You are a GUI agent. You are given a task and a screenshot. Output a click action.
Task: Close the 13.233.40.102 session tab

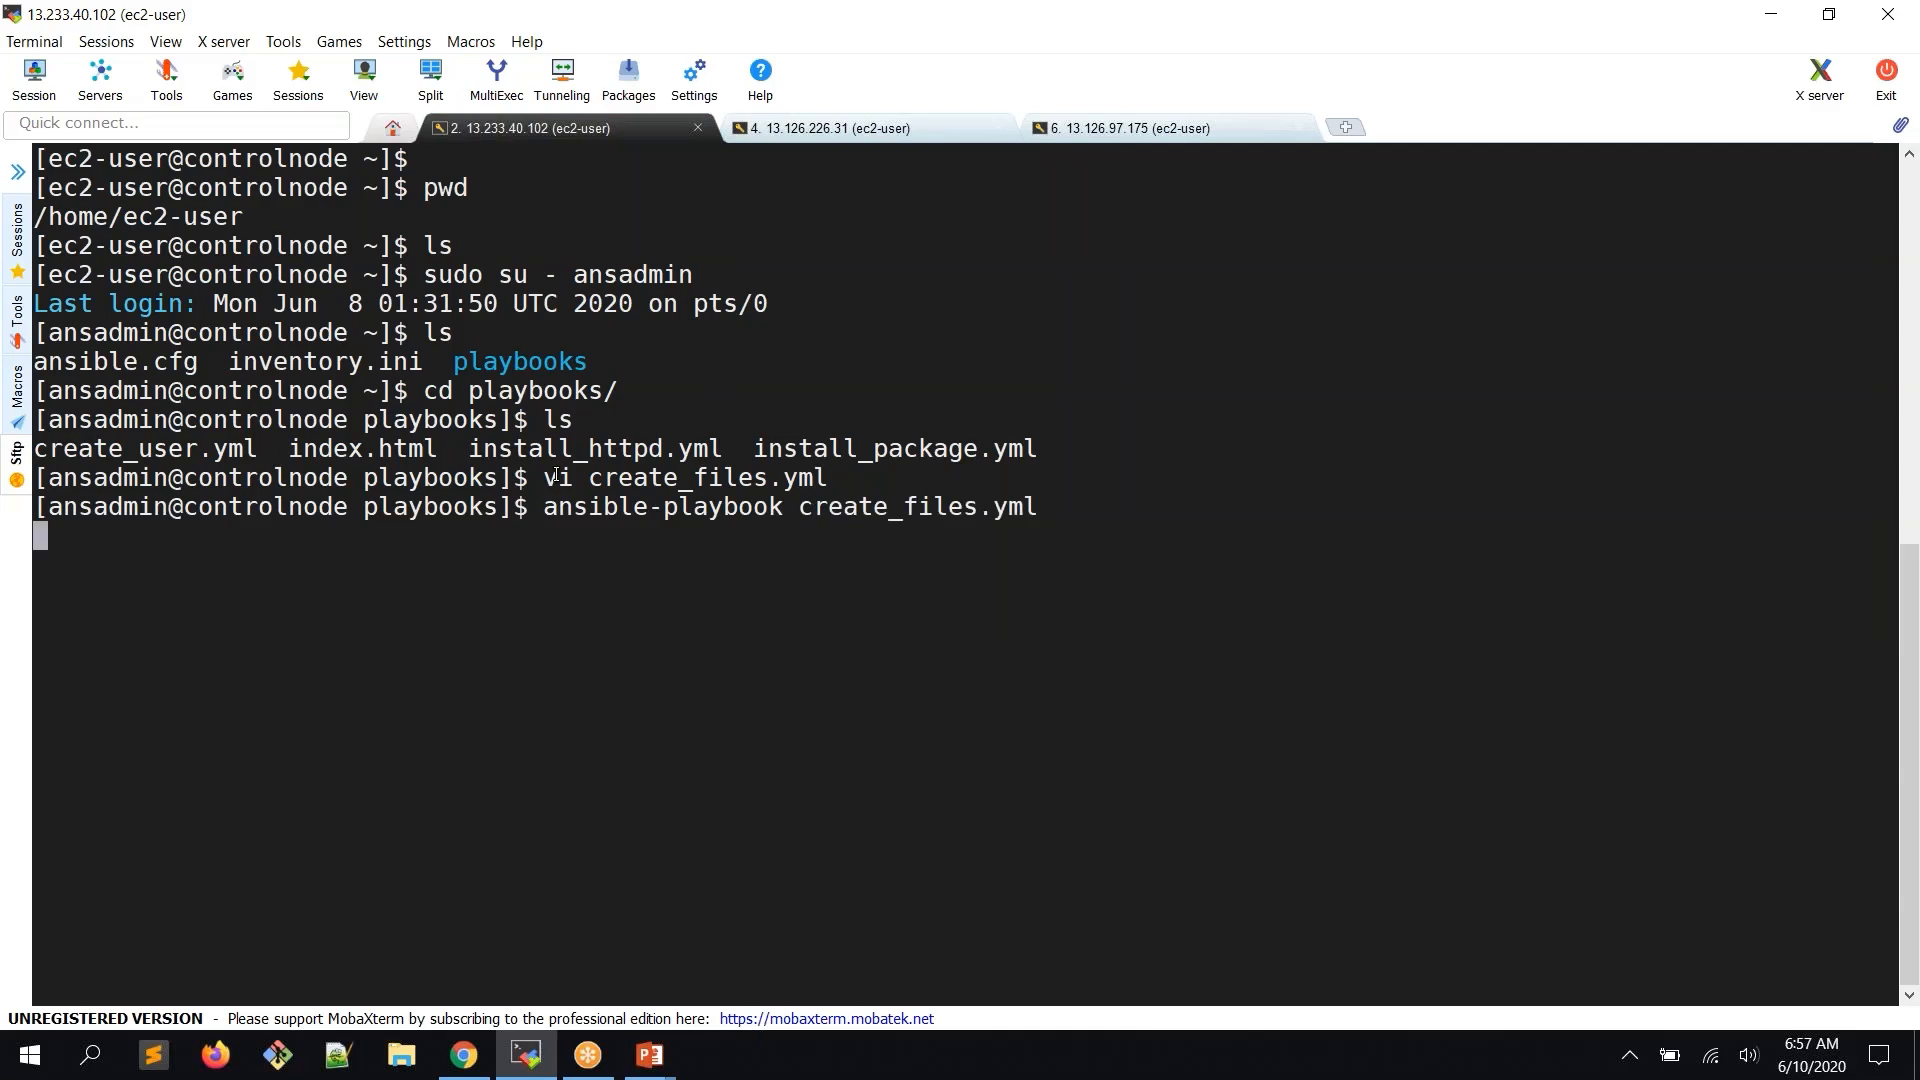click(698, 127)
